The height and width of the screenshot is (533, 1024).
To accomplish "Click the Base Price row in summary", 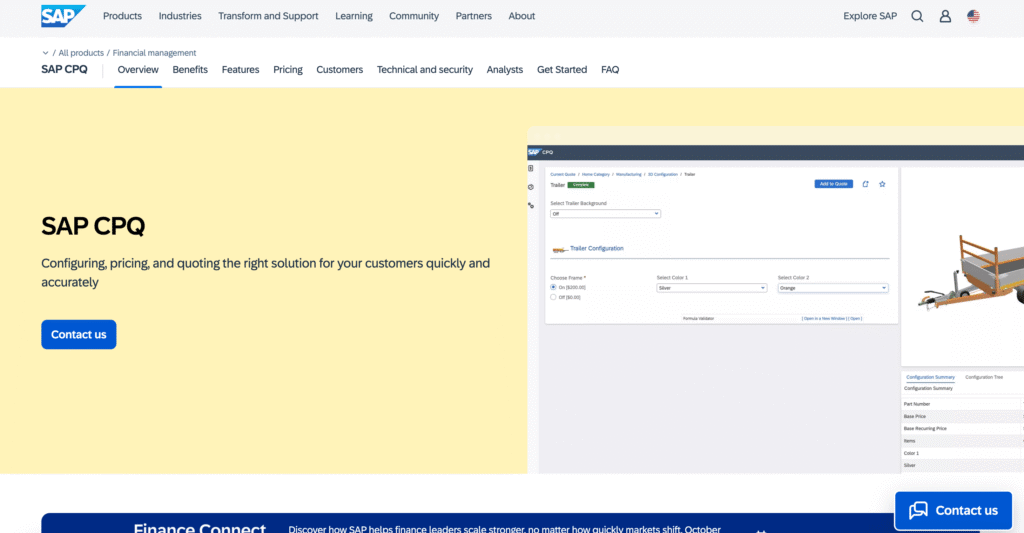I will pyautogui.click(x=963, y=417).
